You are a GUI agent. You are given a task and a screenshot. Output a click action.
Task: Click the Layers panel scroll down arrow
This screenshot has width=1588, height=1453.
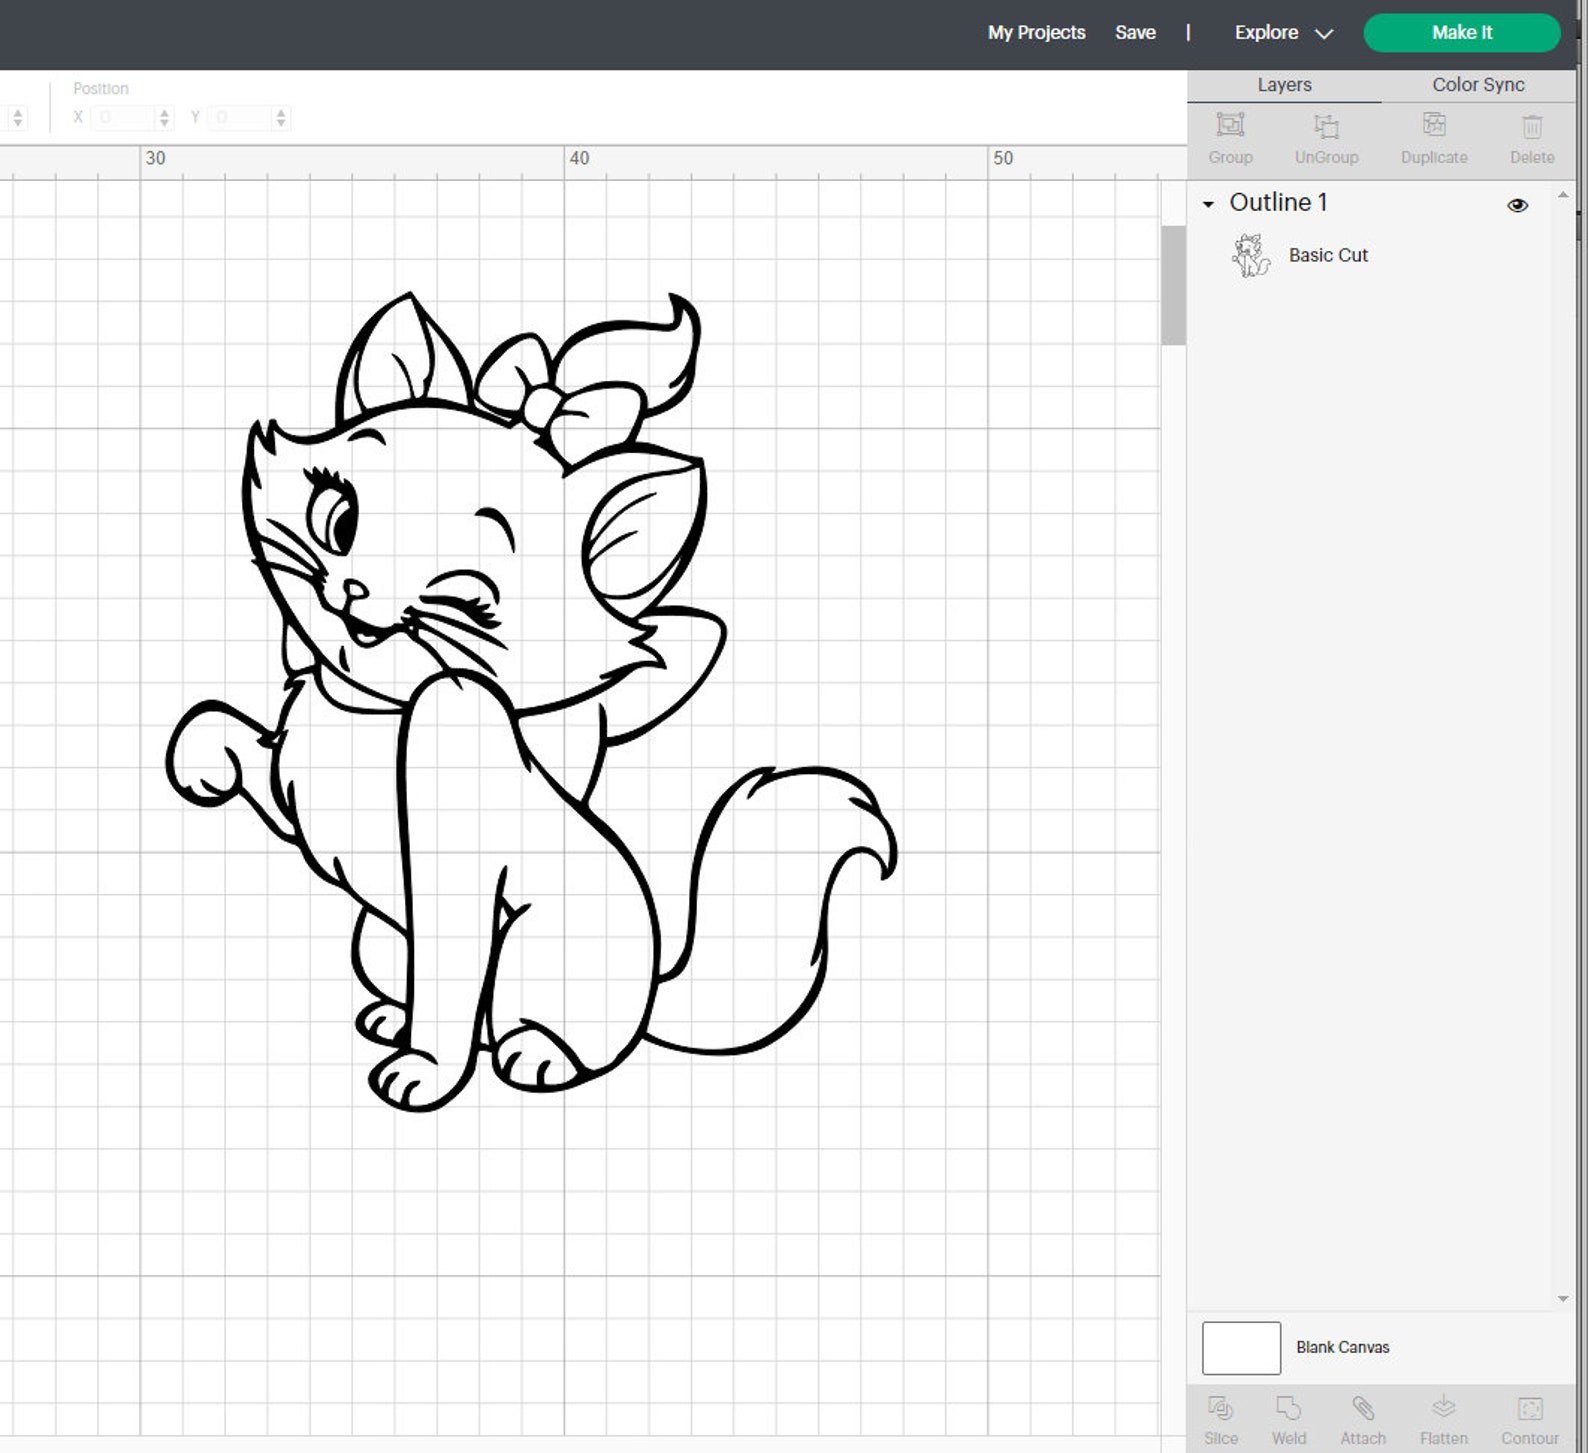[1563, 1299]
